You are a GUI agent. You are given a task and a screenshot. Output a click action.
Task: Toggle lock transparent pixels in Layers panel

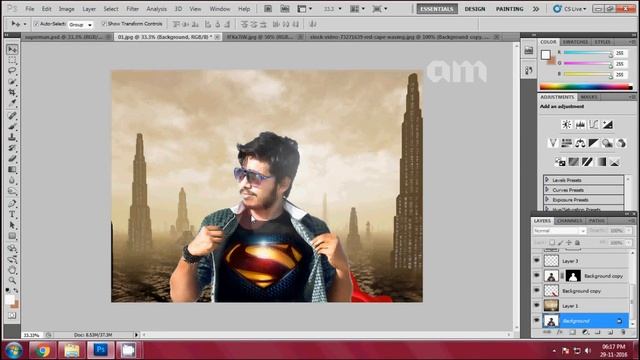pos(552,242)
